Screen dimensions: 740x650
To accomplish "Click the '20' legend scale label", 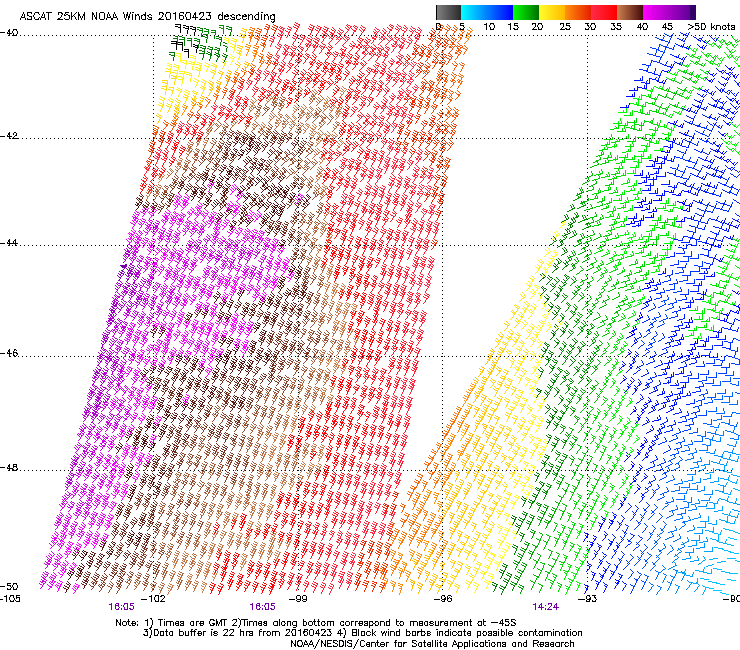I will tap(537, 26).
